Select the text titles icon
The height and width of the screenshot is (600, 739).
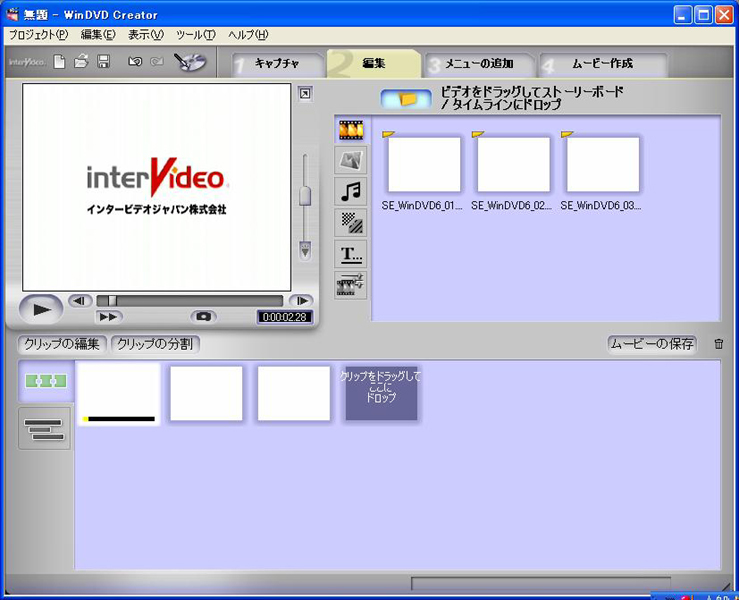click(x=351, y=254)
